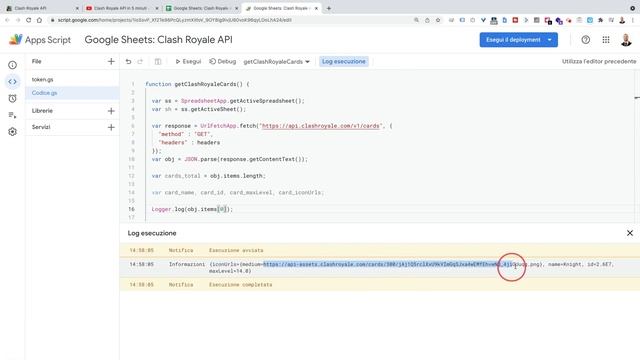The image size is (640, 360).
Task: Select the Editor code icon in sidebar
Action: tap(12, 82)
